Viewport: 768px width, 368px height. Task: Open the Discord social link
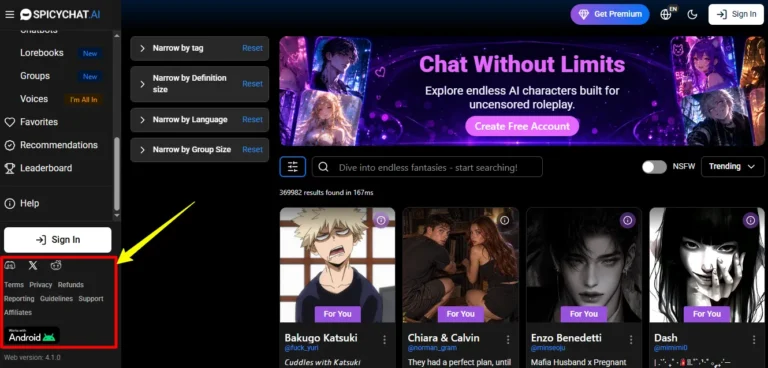click(x=10, y=266)
